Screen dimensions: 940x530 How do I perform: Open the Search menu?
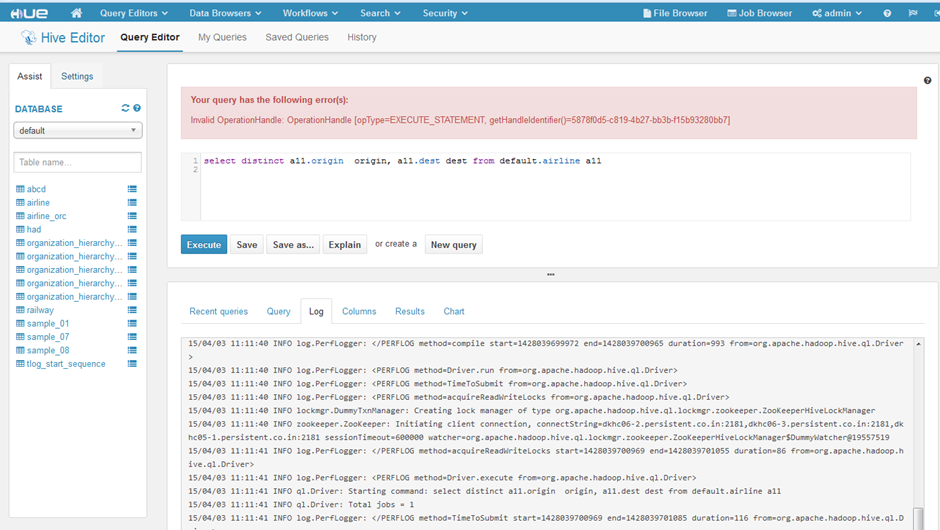tap(380, 13)
